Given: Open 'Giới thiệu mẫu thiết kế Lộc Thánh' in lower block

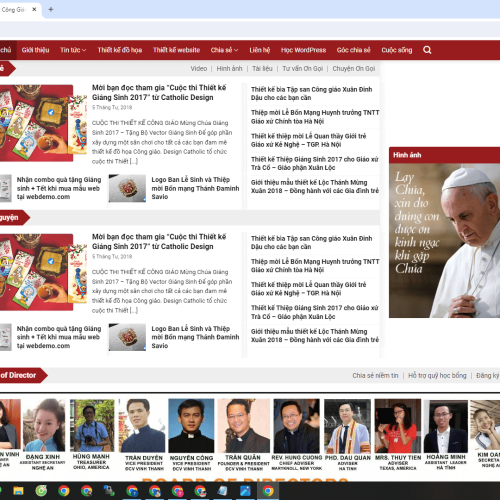Looking at the screenshot, I should pyautogui.click(x=315, y=335).
